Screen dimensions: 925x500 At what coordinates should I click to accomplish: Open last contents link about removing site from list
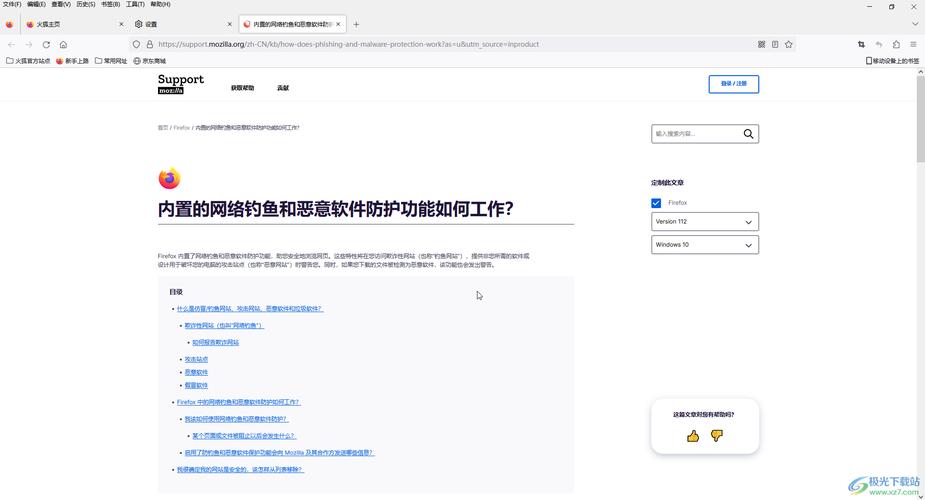pyautogui.click(x=240, y=469)
